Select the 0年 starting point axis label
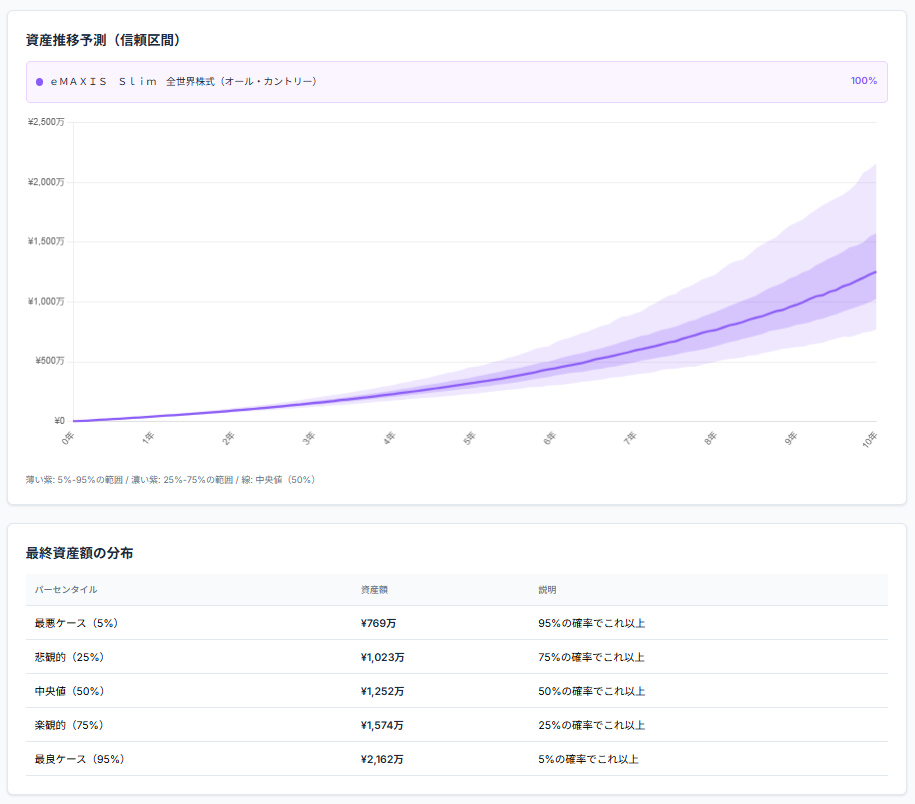 (67, 438)
